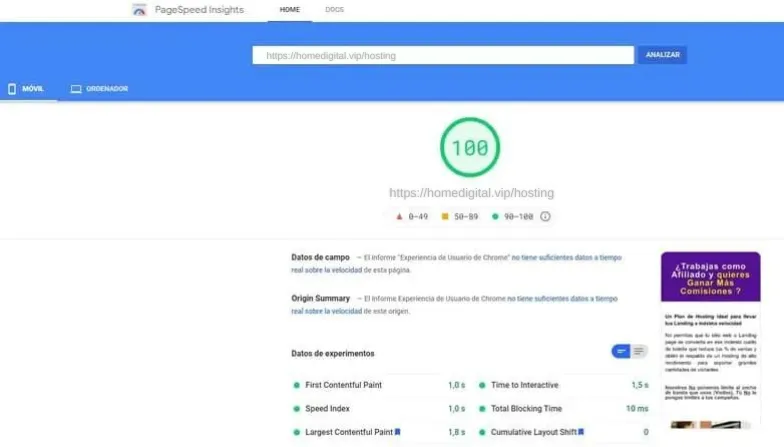The image size is (784, 447).
Task: Click the info icon next to score legend
Action: point(546,216)
